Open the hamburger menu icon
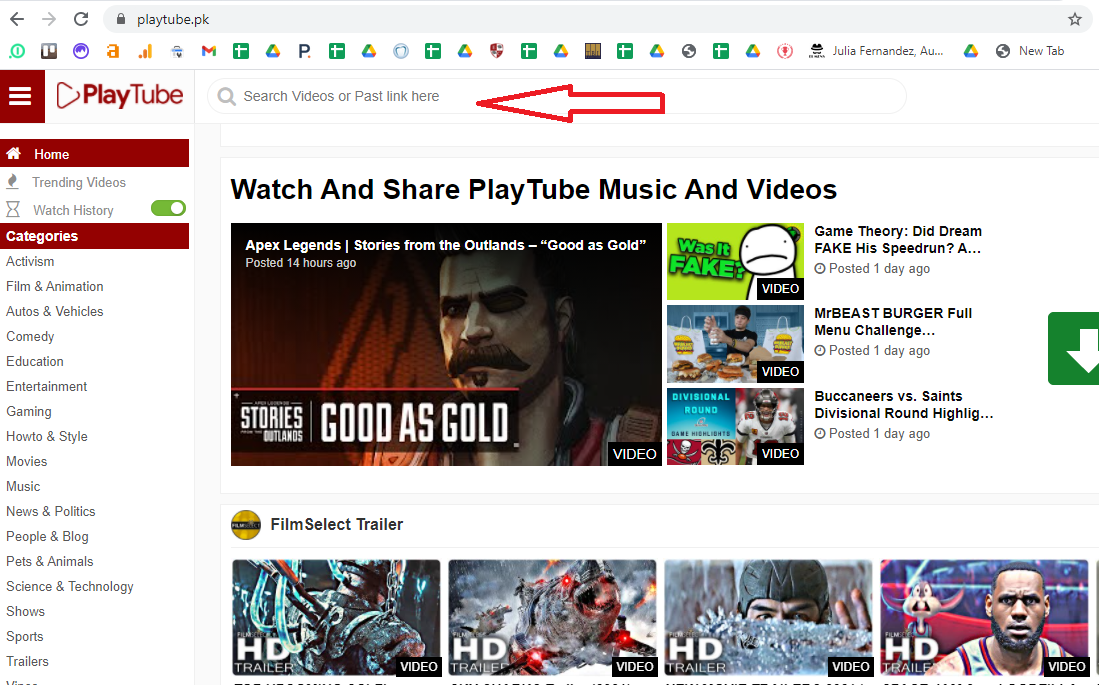This screenshot has height=685, width=1099. (x=21, y=96)
